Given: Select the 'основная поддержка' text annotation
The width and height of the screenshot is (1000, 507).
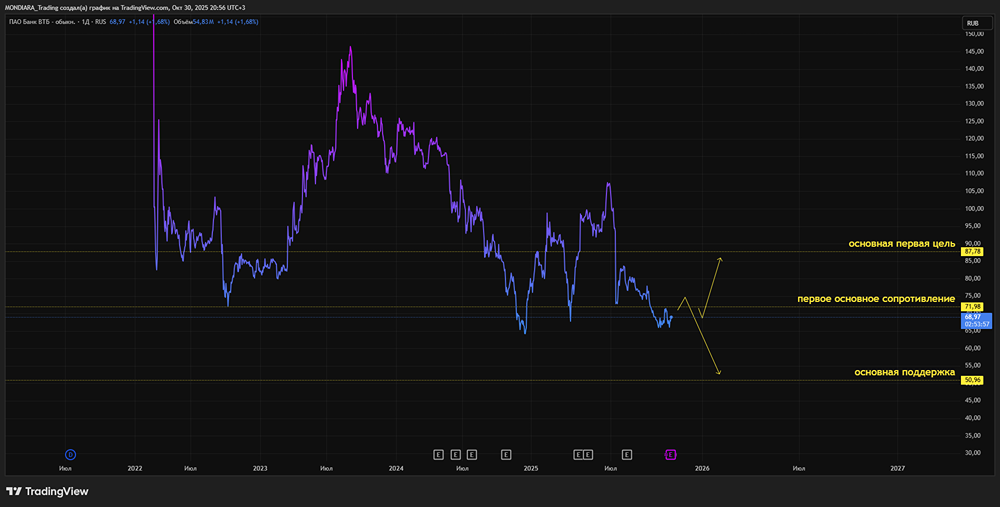Looking at the screenshot, I should 905,372.
